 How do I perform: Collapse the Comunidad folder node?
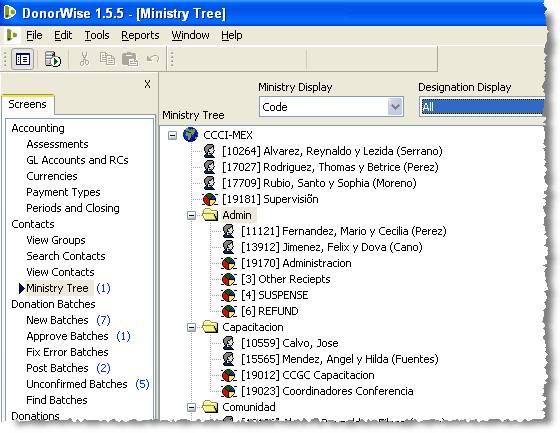pyautogui.click(x=192, y=407)
